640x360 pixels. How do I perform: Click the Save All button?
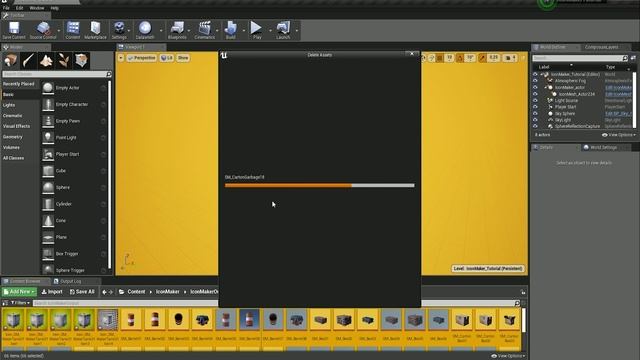tap(82, 292)
